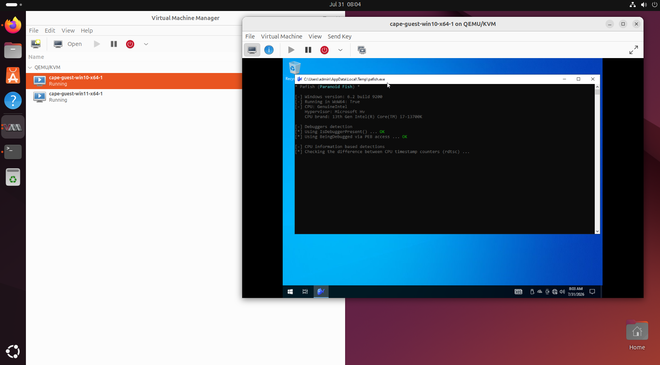Click the network globe icon in guest tray

click(555, 292)
